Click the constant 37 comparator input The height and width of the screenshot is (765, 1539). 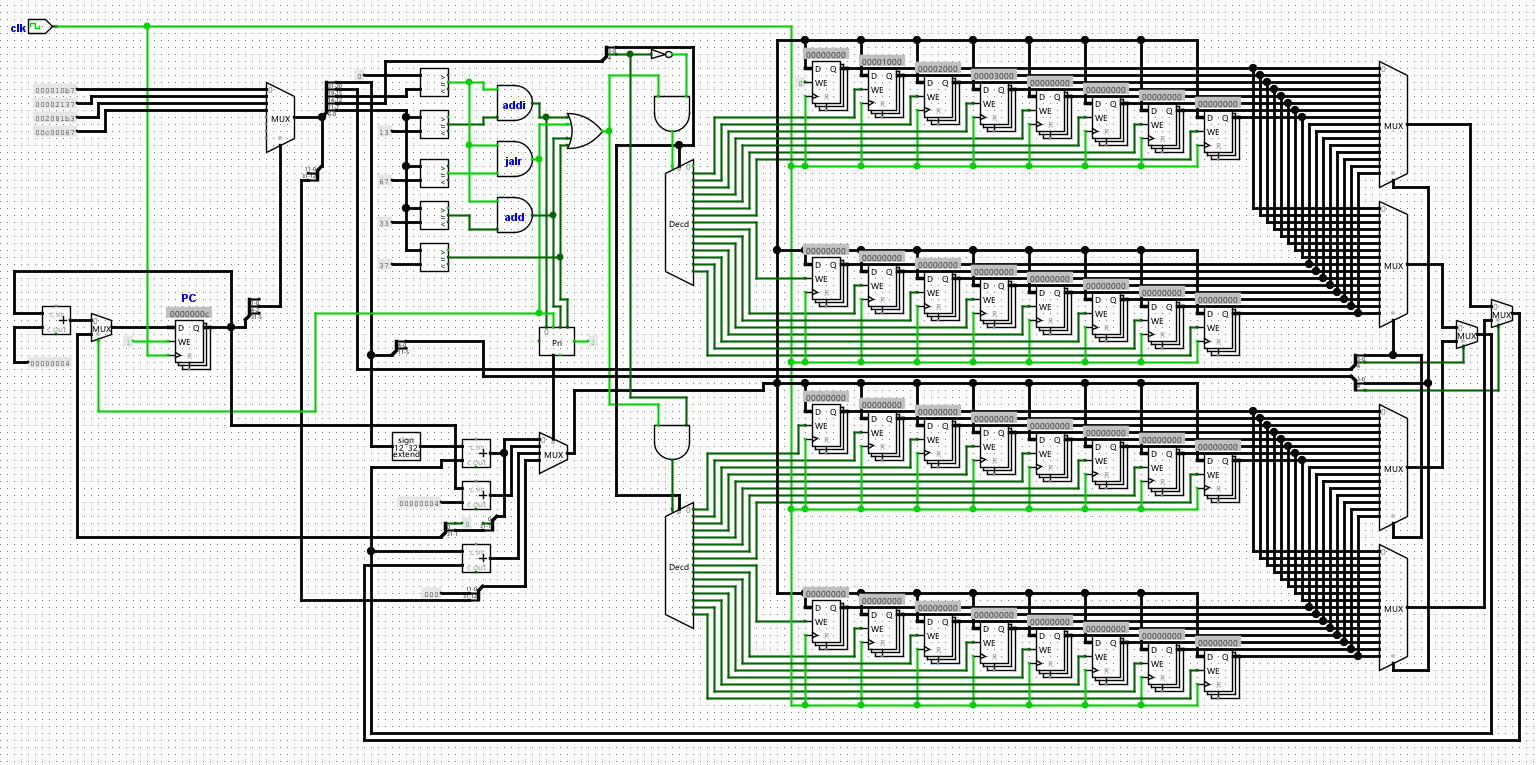384,265
